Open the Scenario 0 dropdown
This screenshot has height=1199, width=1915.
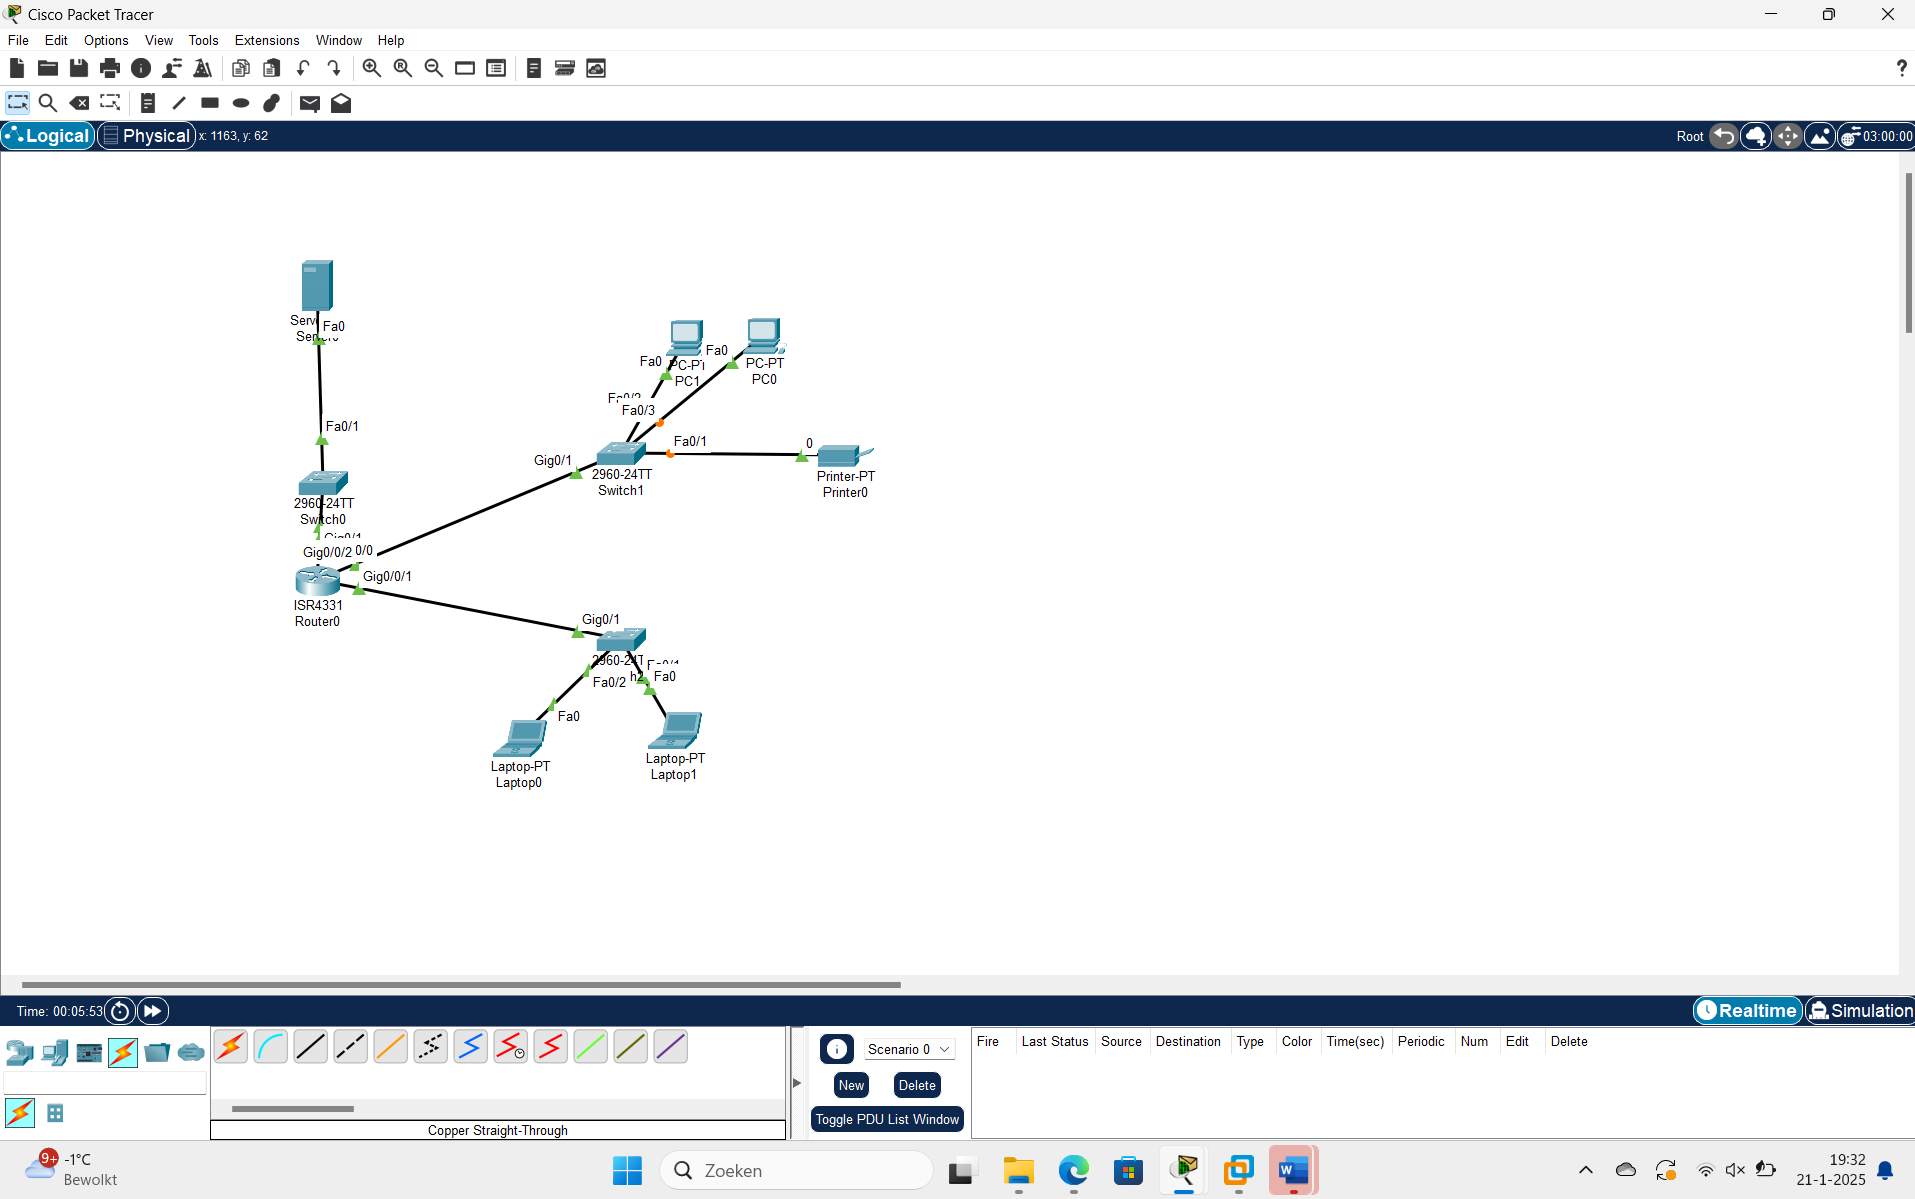(x=908, y=1049)
